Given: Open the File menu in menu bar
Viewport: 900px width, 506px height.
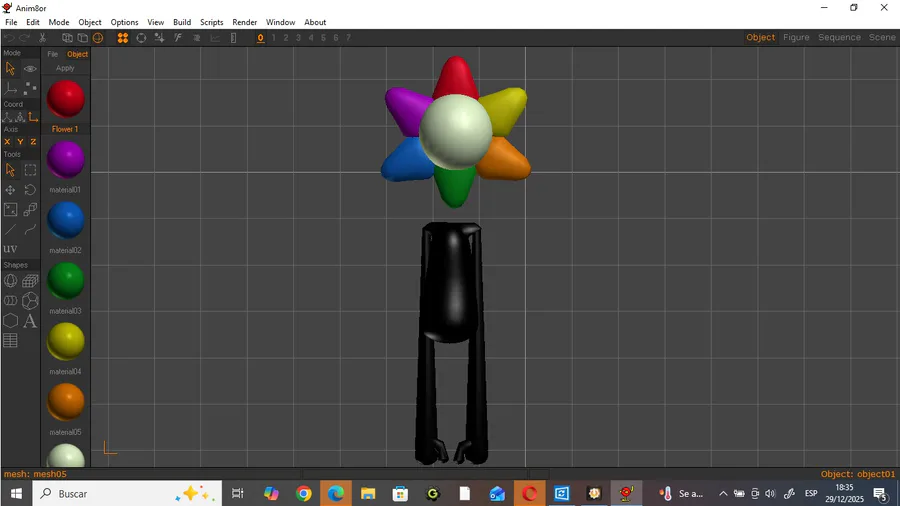Looking at the screenshot, I should 11,22.
